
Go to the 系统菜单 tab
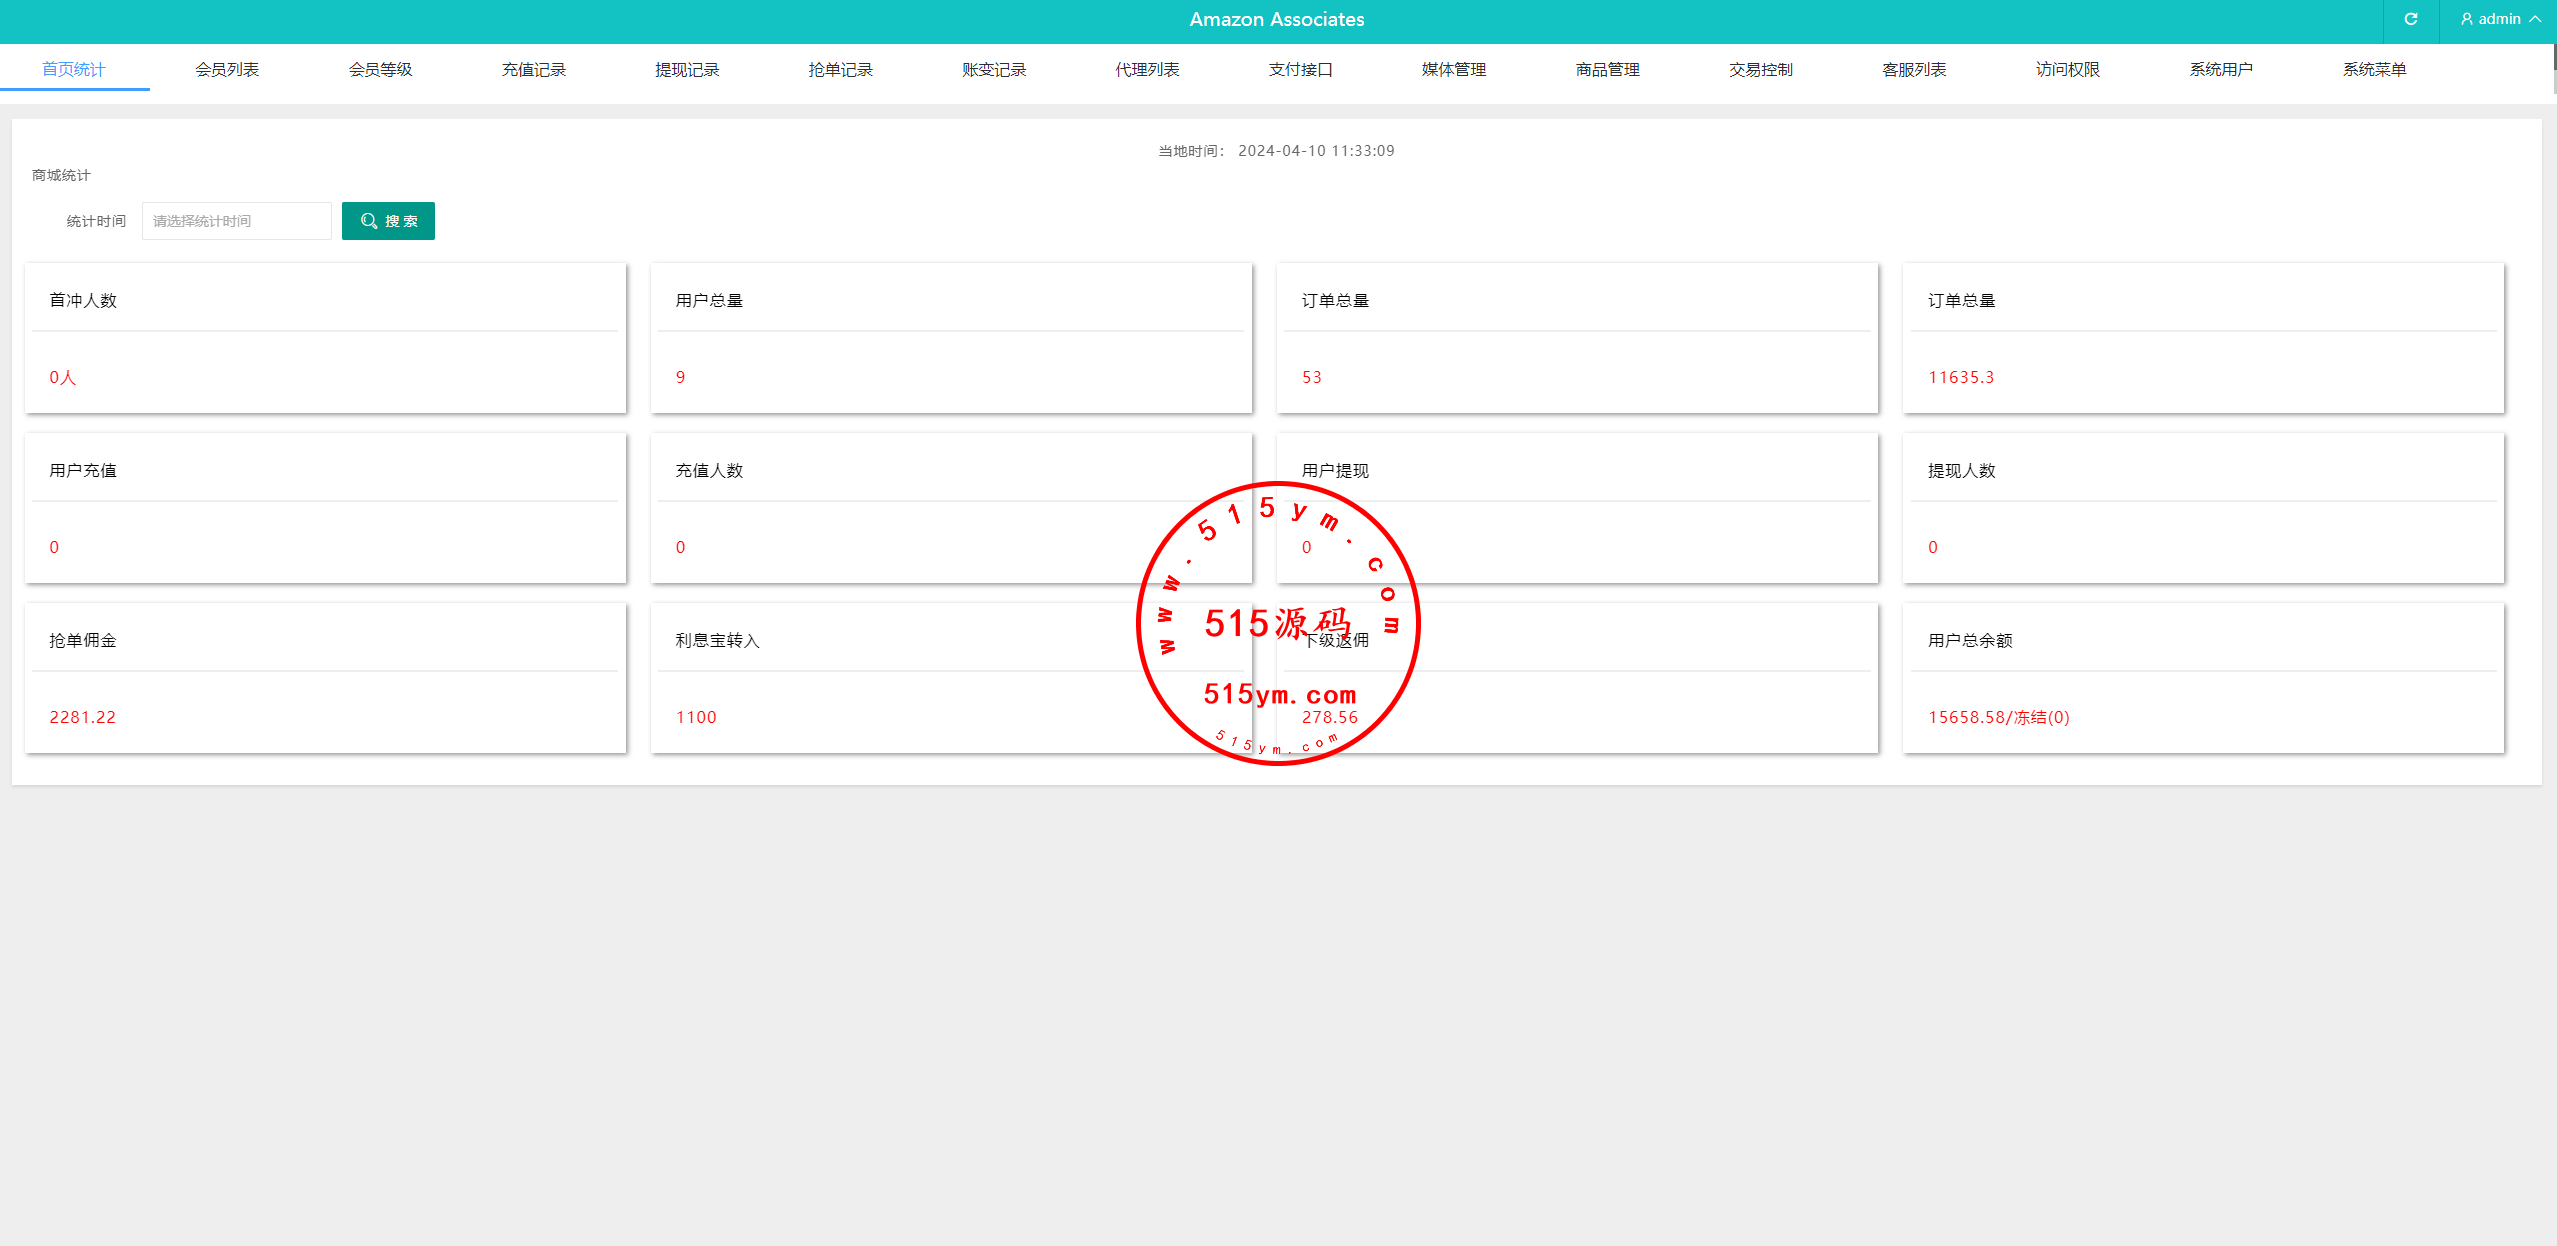click(2374, 69)
